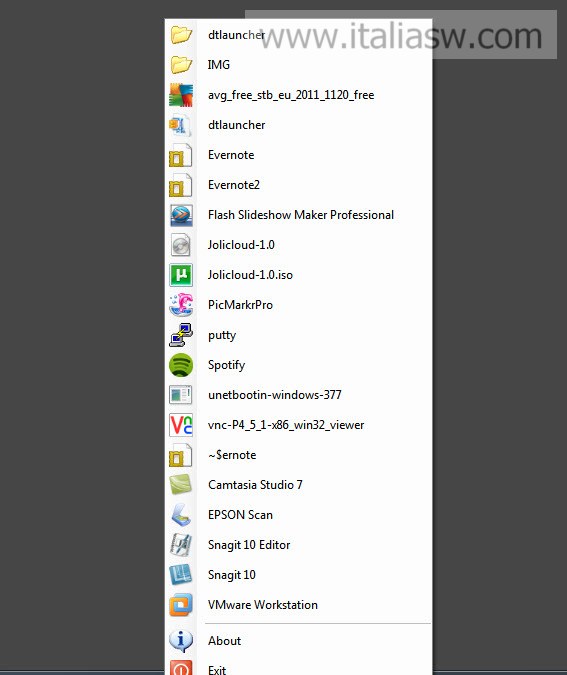This screenshot has width=567, height=675.
Task: Click the Flash Slideshow Maker icon
Action: pos(181,215)
